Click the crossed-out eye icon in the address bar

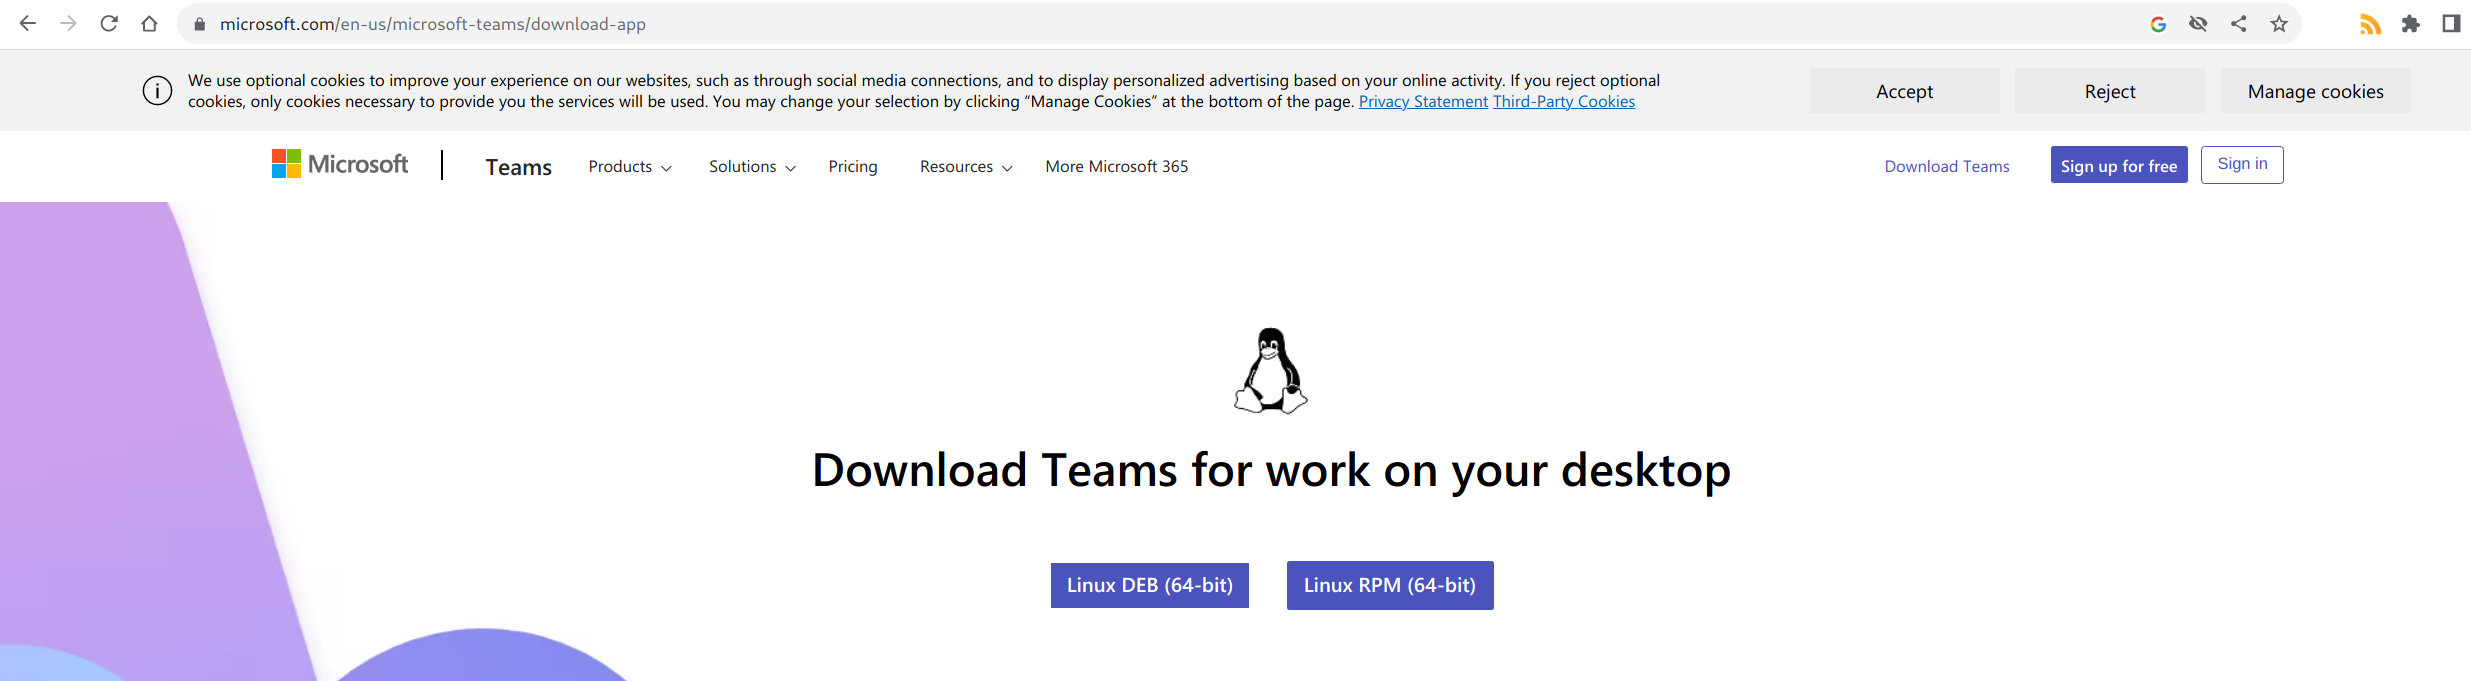coord(2198,24)
